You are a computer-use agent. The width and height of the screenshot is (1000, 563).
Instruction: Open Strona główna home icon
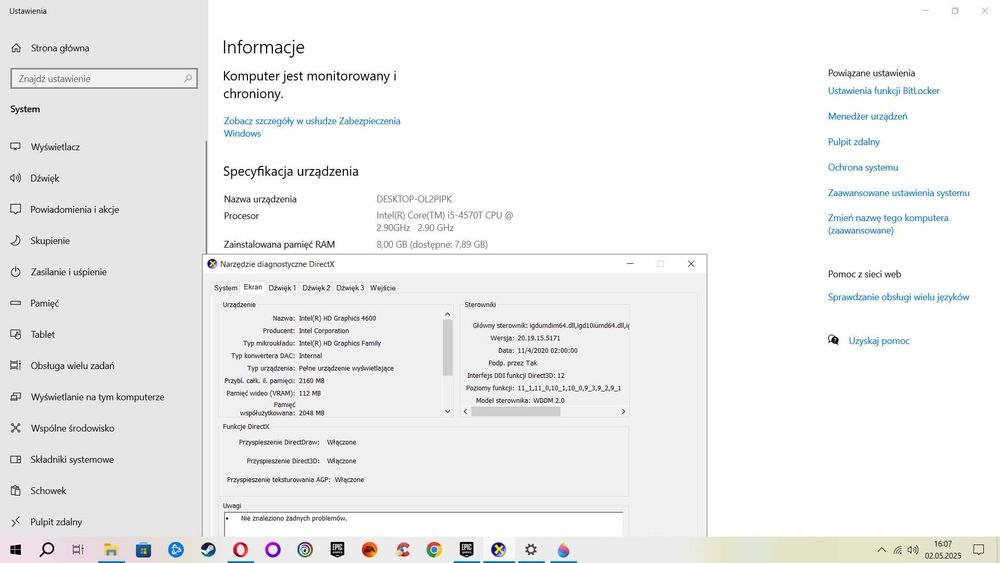point(17,48)
